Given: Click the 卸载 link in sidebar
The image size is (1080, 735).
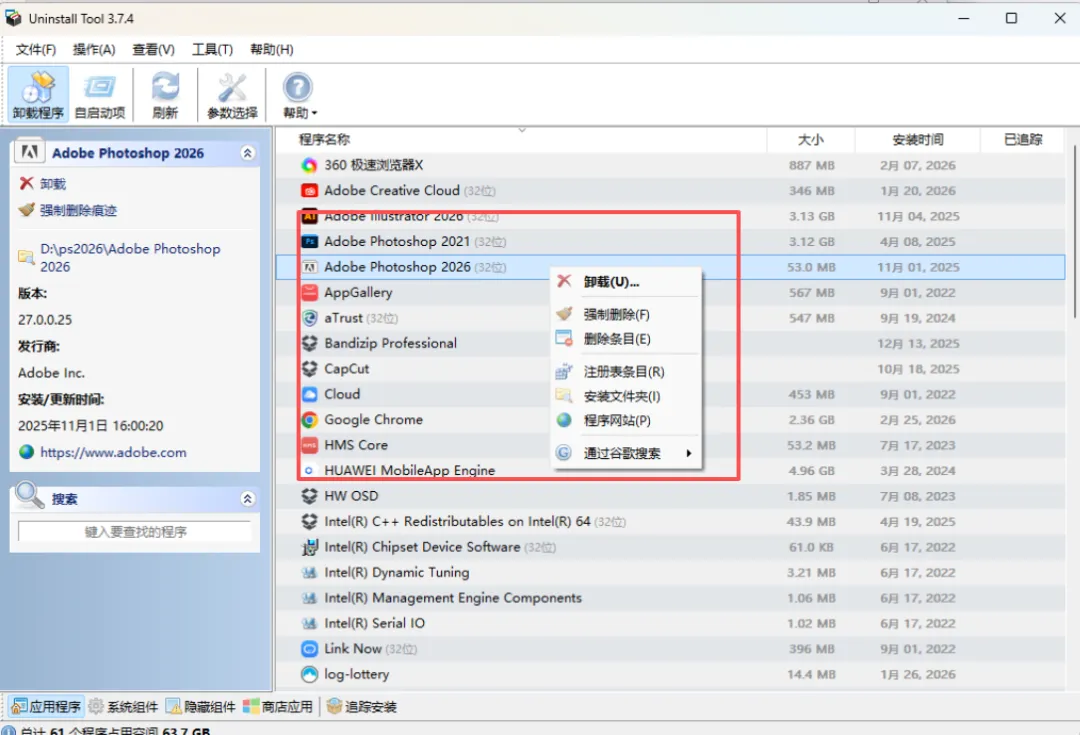Looking at the screenshot, I should (53, 184).
